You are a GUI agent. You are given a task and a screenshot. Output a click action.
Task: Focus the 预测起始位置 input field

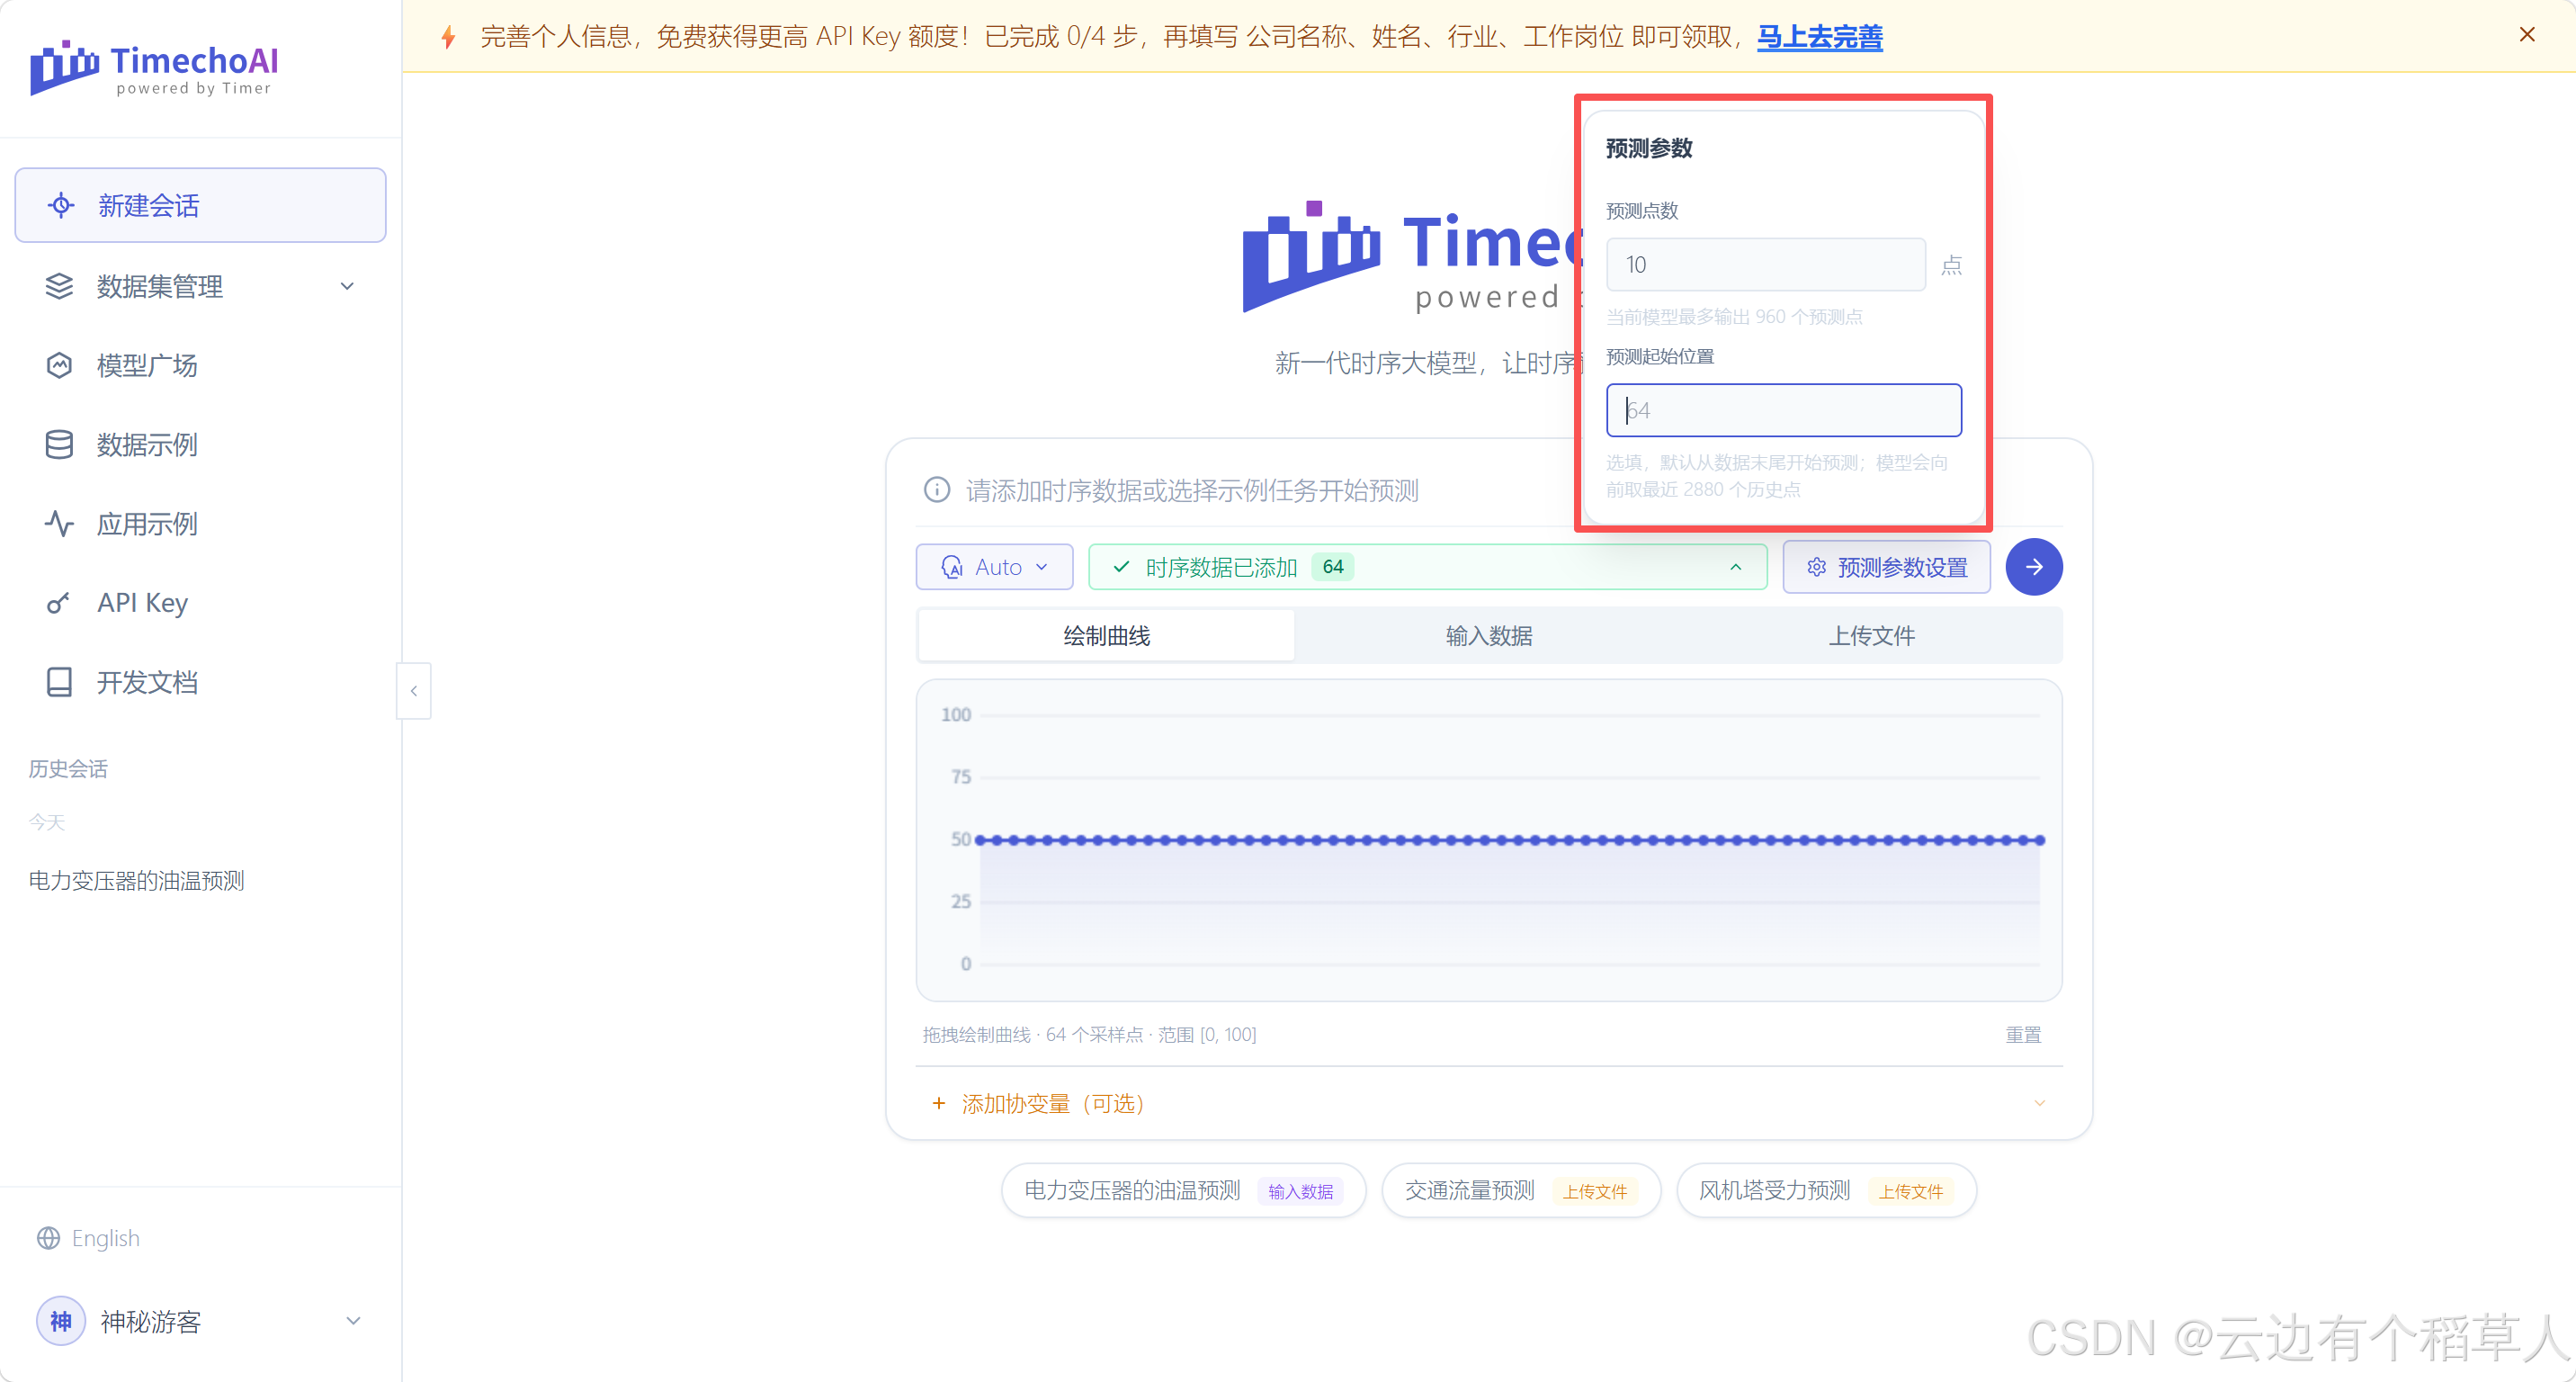(1784, 410)
